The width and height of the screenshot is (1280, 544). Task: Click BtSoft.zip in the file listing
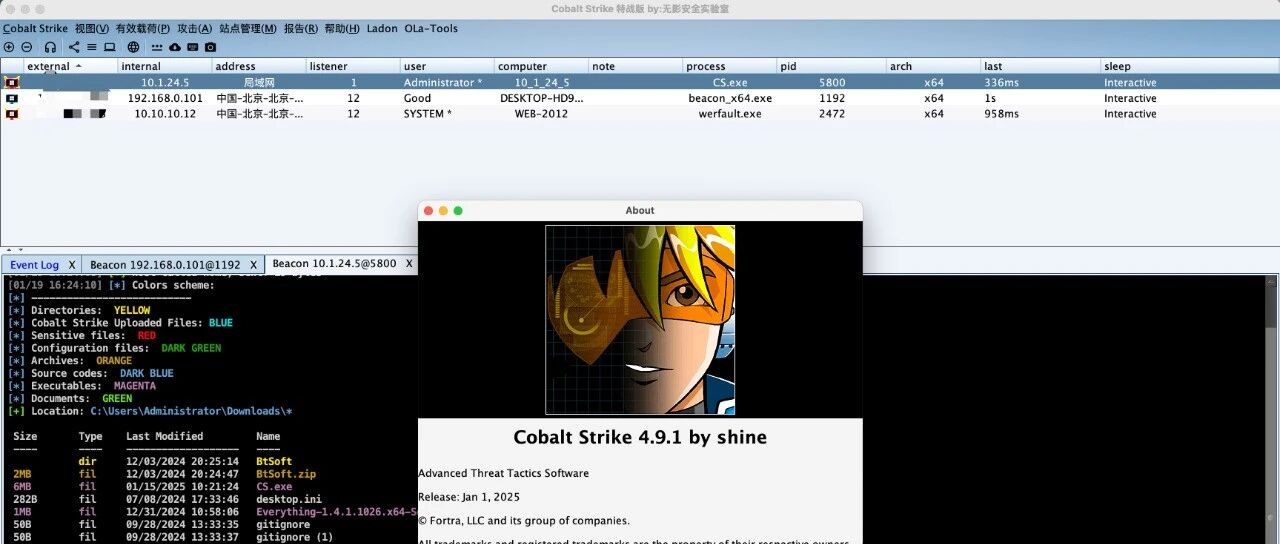pos(286,474)
